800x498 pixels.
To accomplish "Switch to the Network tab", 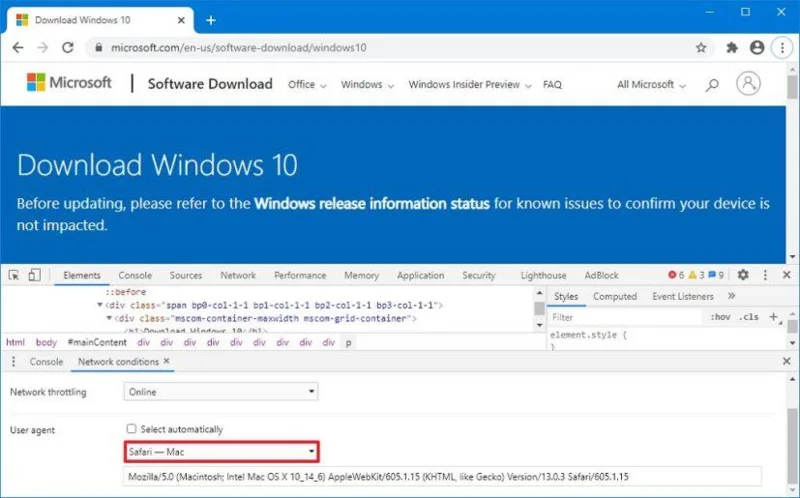I will tap(238, 275).
